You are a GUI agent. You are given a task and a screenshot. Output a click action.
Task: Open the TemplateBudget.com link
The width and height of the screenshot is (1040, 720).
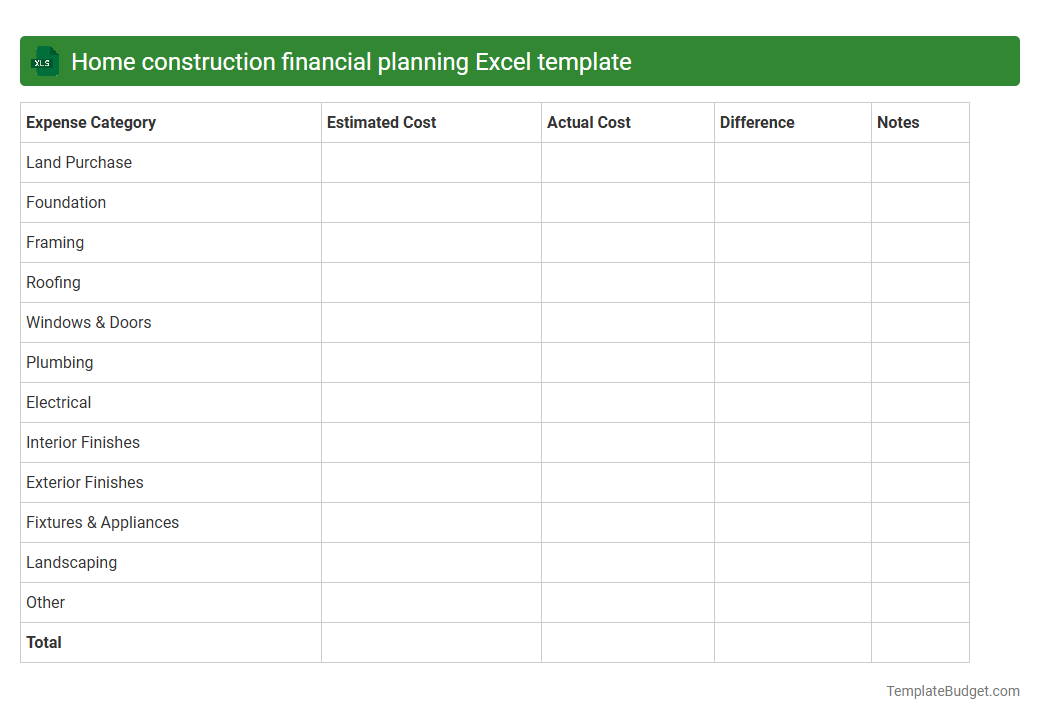coord(951,690)
